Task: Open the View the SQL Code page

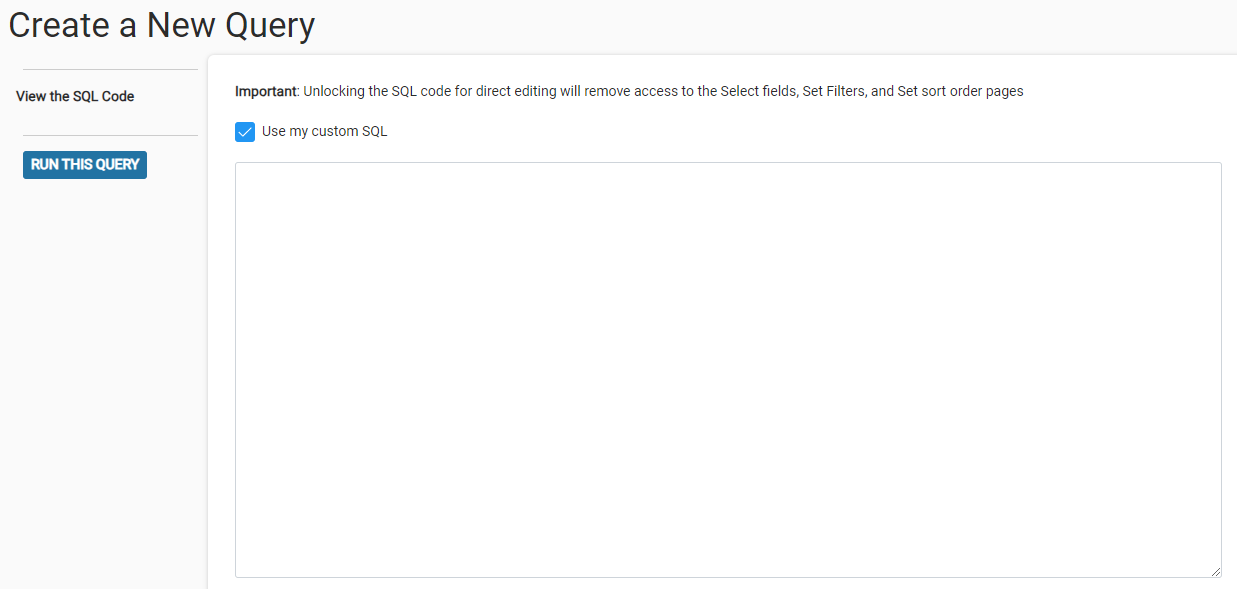Action: (75, 97)
